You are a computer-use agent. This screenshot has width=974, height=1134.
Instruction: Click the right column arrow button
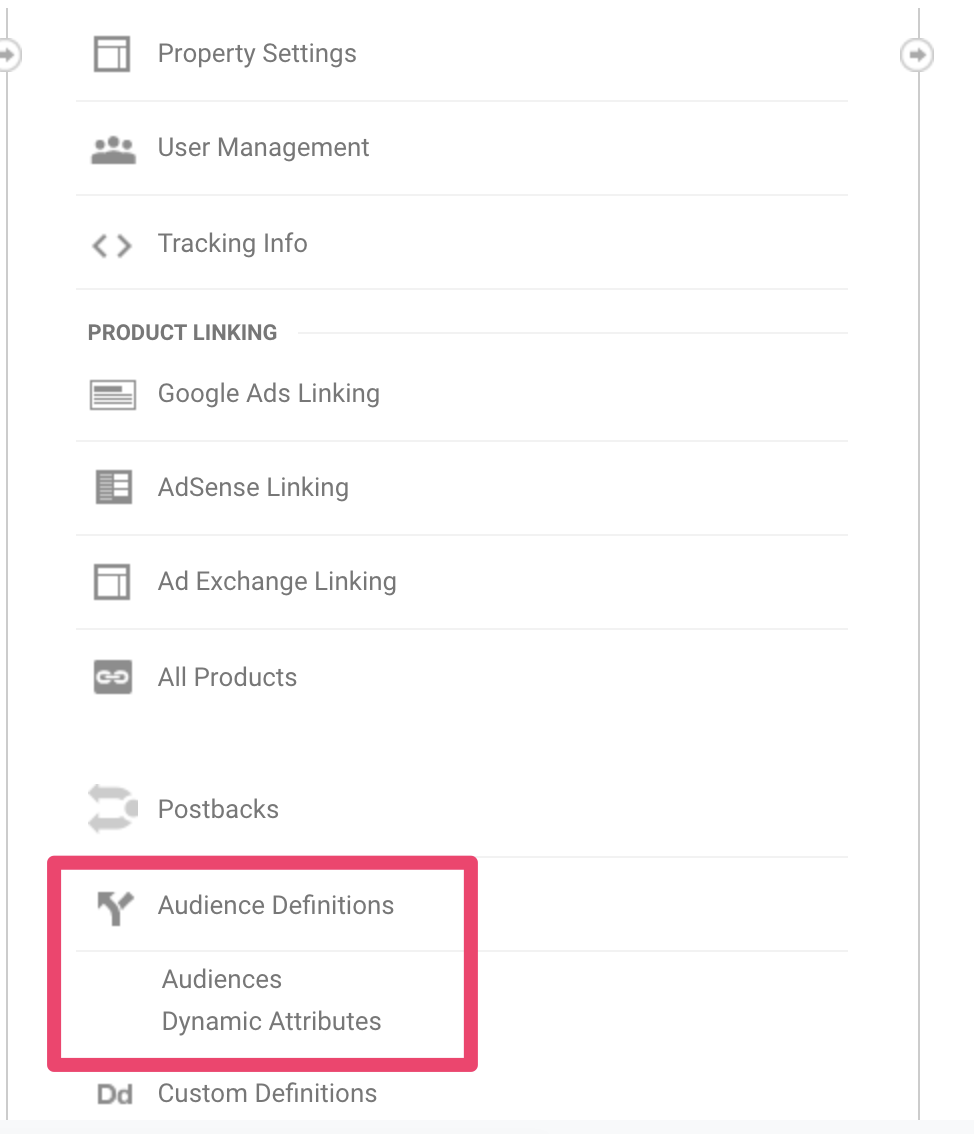click(916, 54)
